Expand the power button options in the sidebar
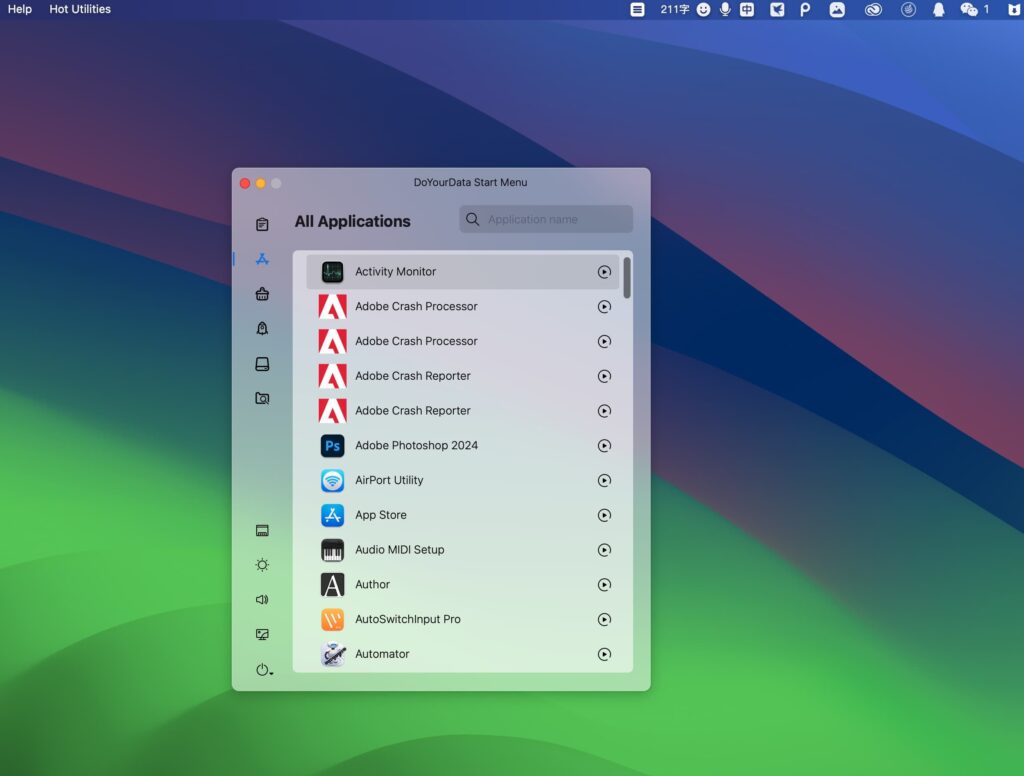The image size is (1024, 776). click(262, 671)
